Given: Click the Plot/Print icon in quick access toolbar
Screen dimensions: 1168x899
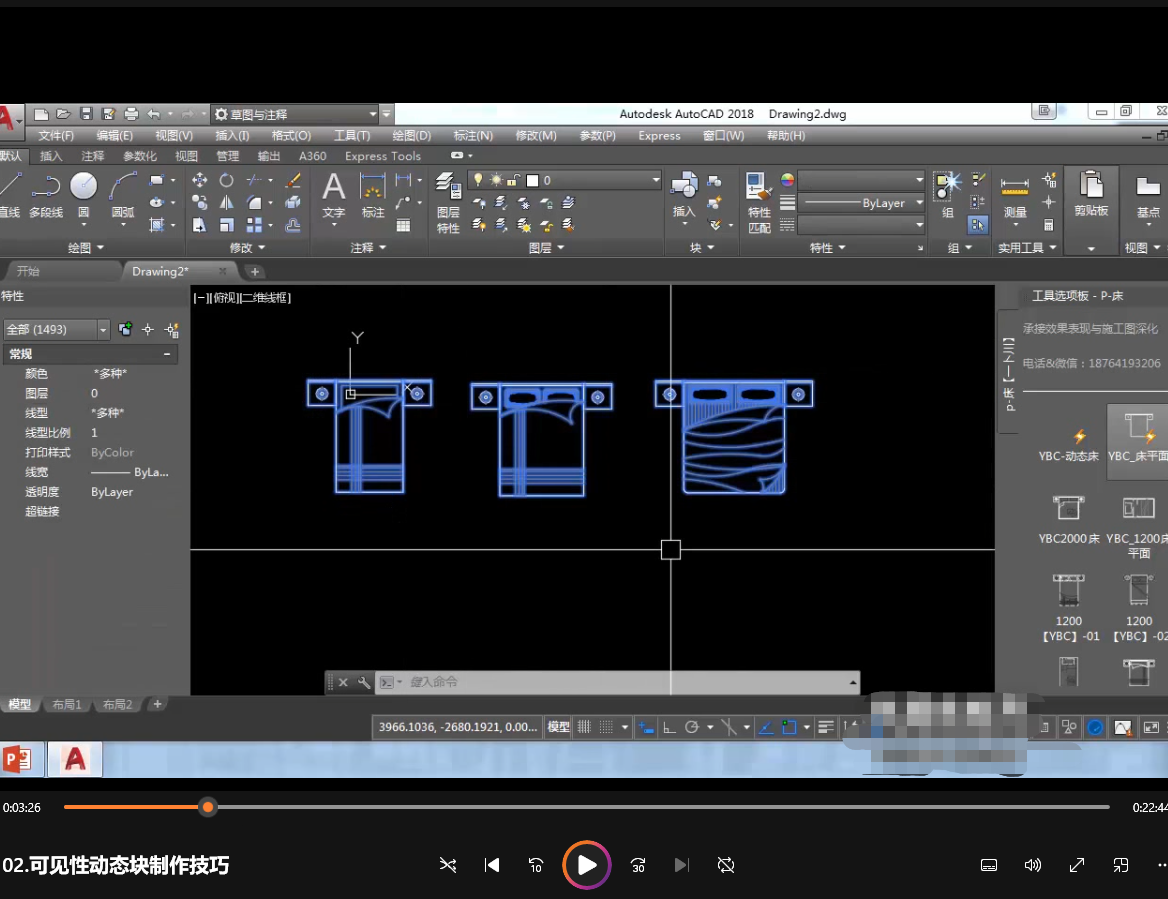Looking at the screenshot, I should point(131,114).
